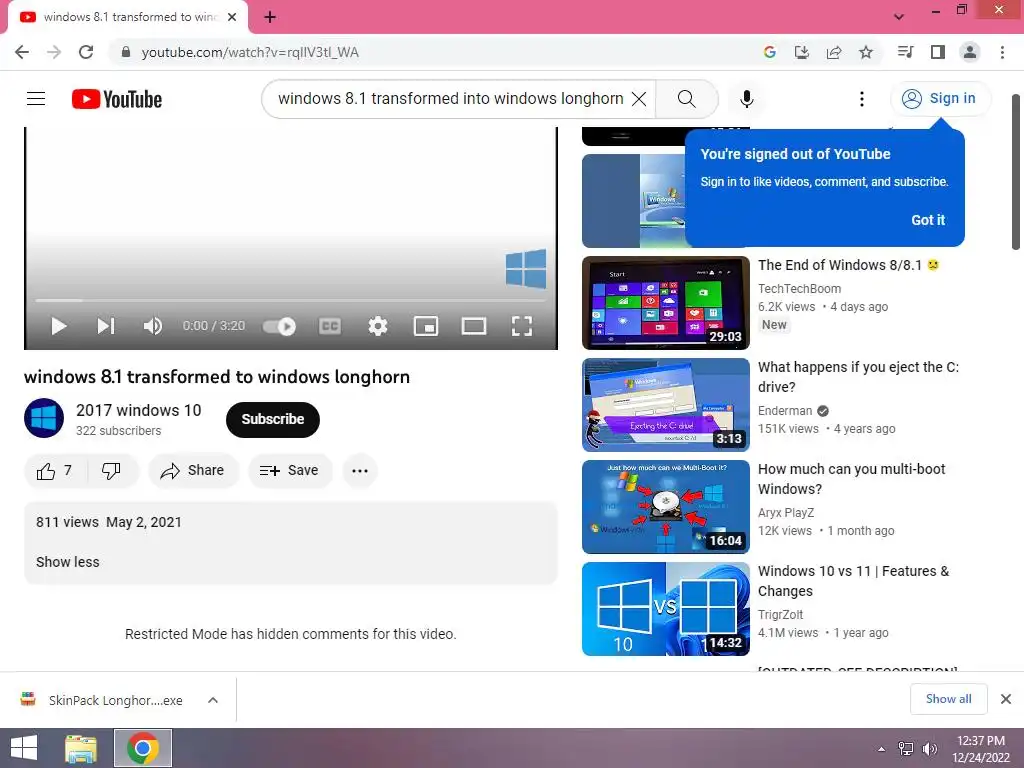Close the YouTube tab
Viewport: 1024px width, 768px height.
click(232, 17)
